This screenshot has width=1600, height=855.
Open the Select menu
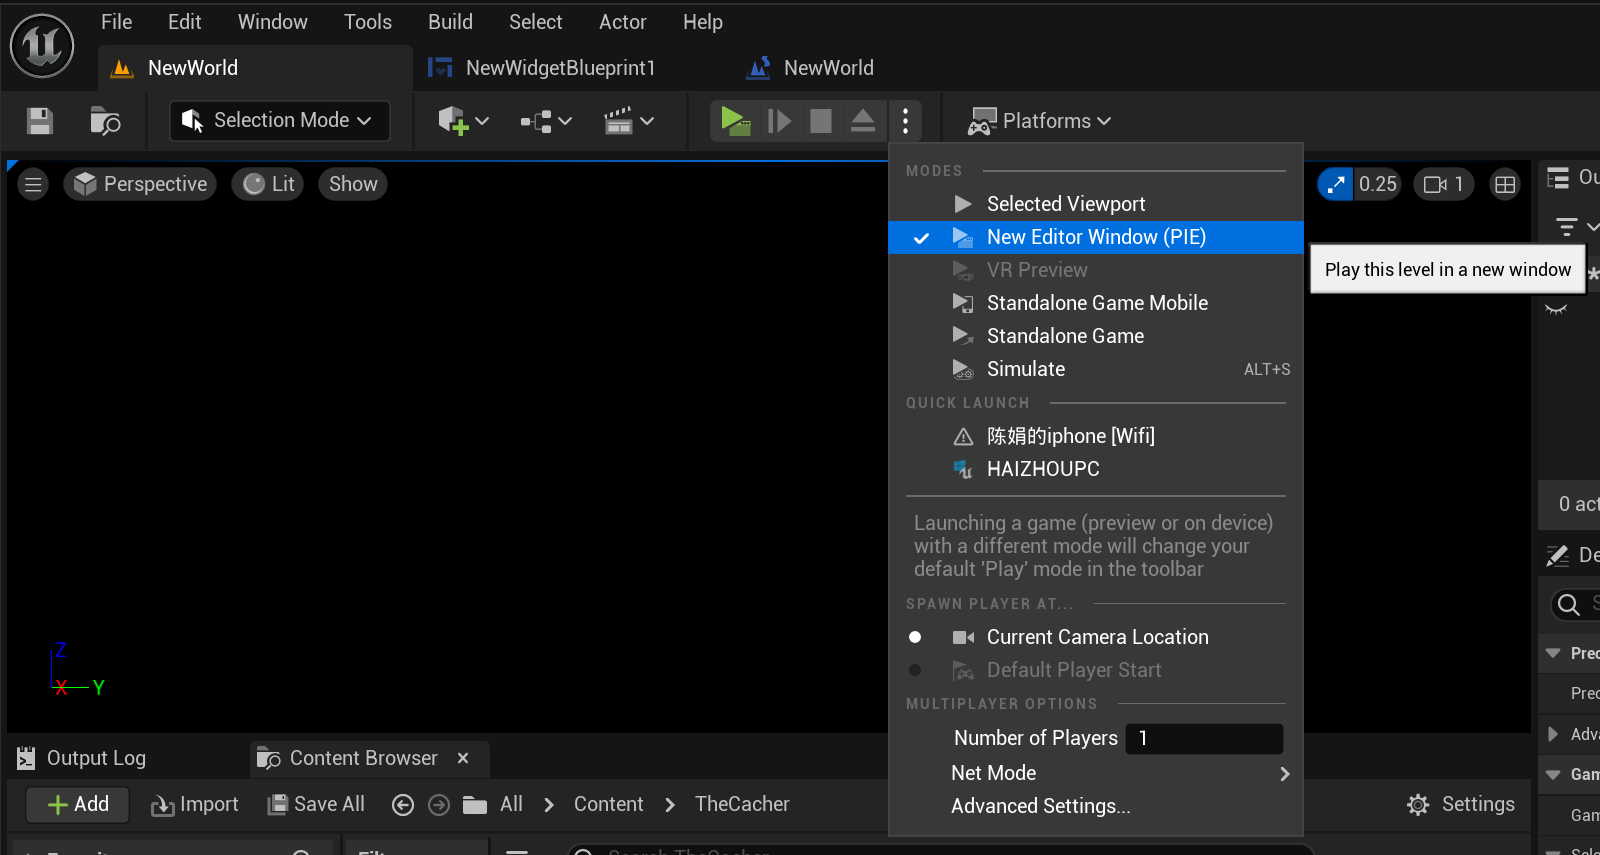click(535, 22)
